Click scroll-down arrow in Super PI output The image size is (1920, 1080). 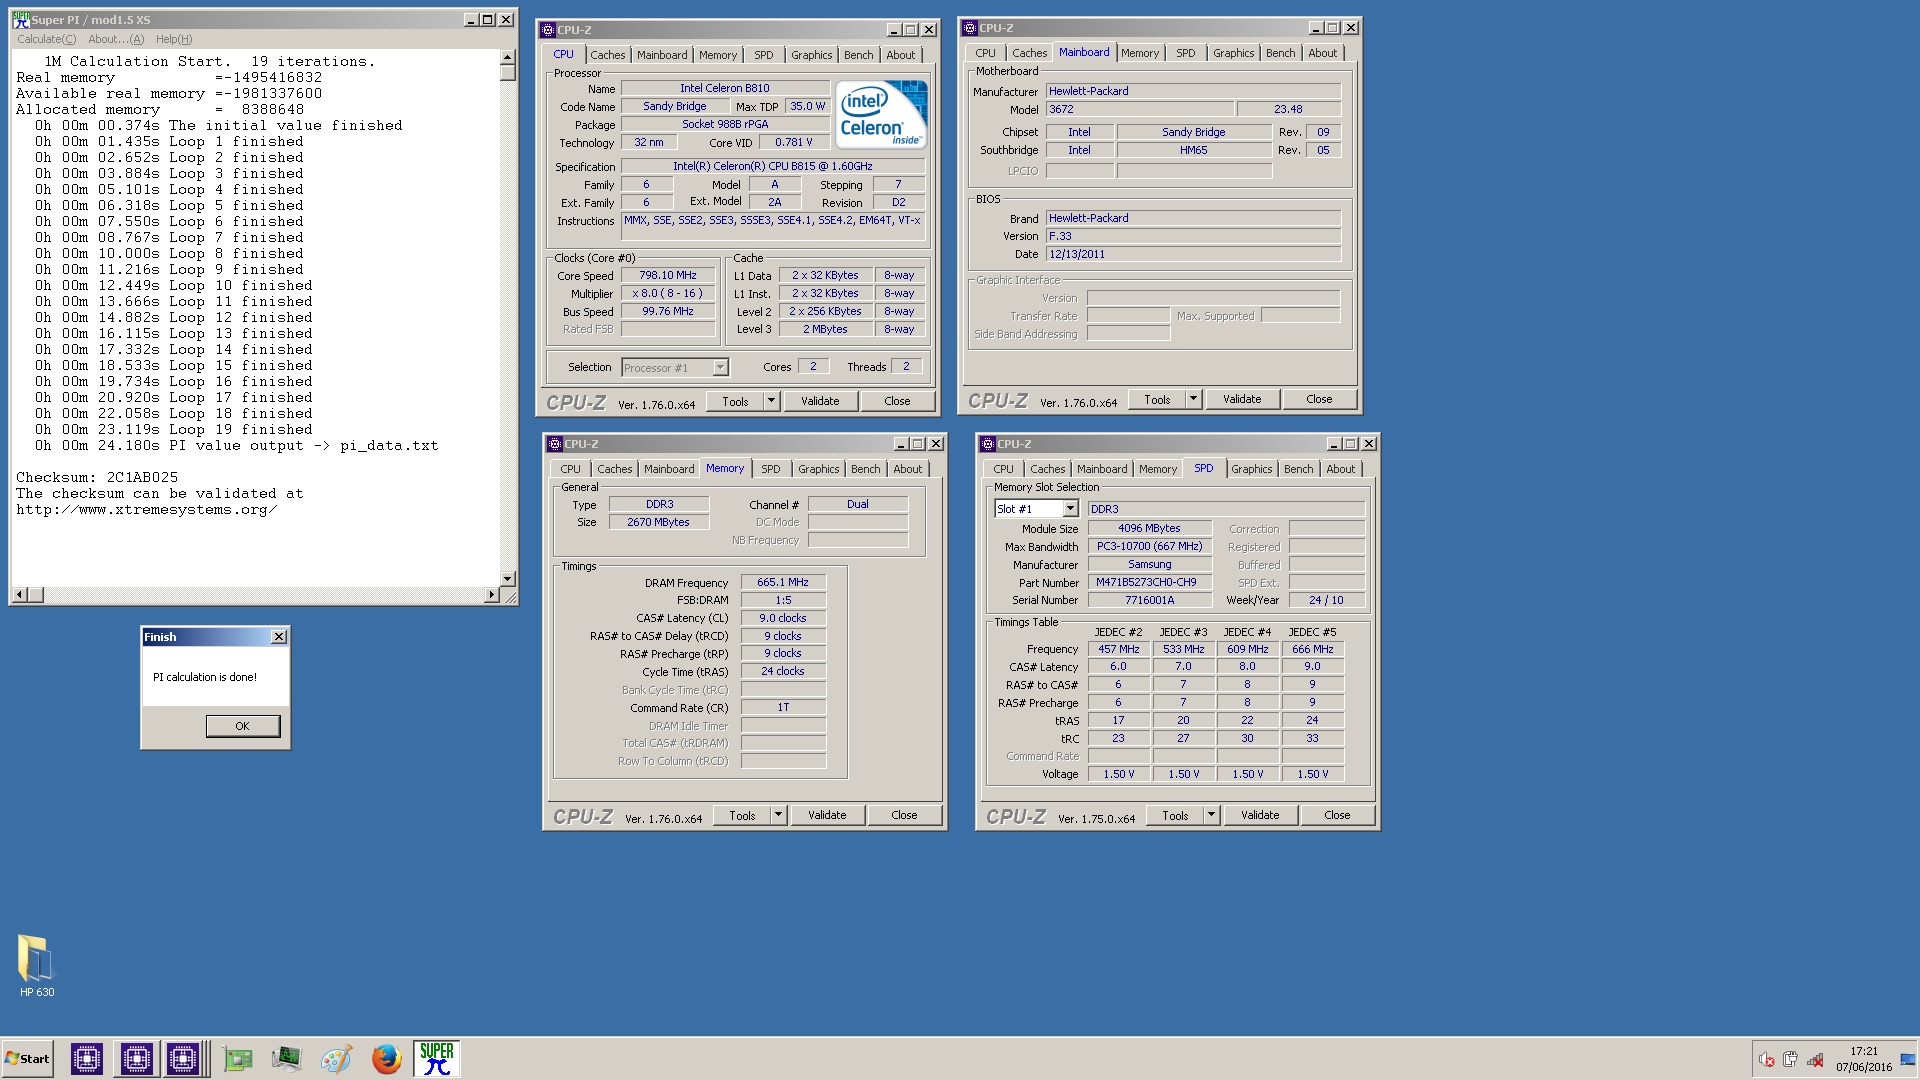[508, 578]
